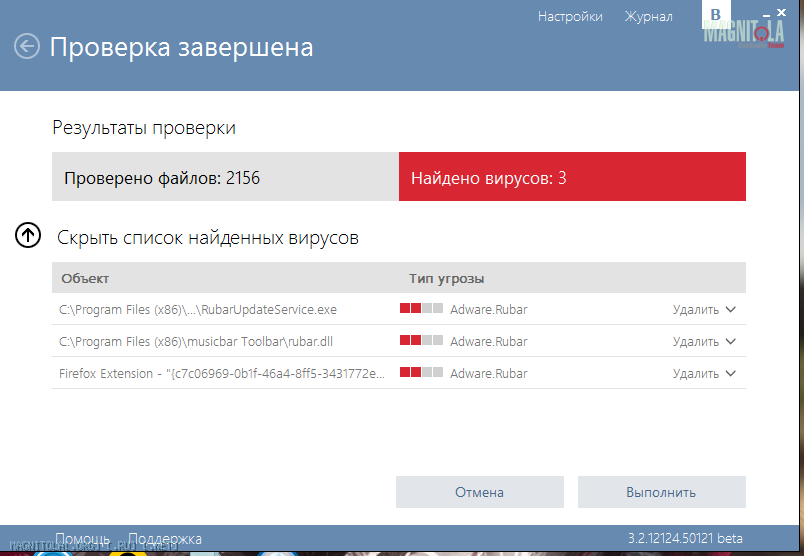Select the Firefox Extension object entry

222,373
